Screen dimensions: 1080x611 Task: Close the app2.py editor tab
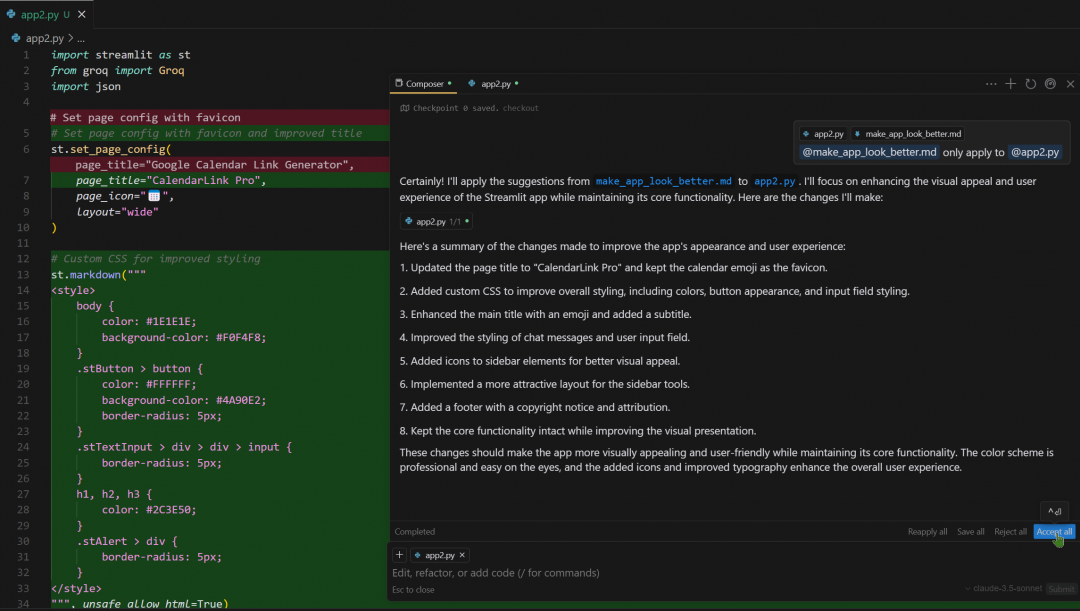point(81,14)
